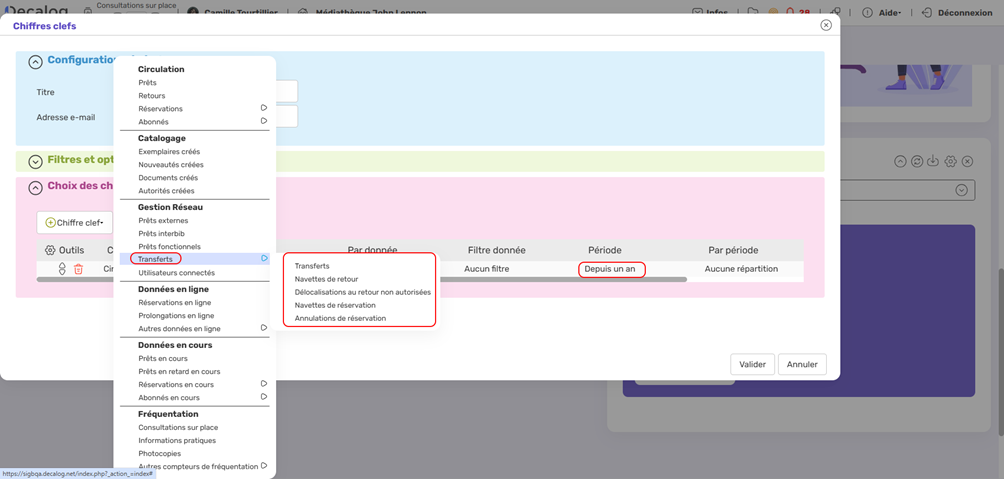Select Navettes de retour submenu item
The width and height of the screenshot is (1004, 479).
coord(326,279)
